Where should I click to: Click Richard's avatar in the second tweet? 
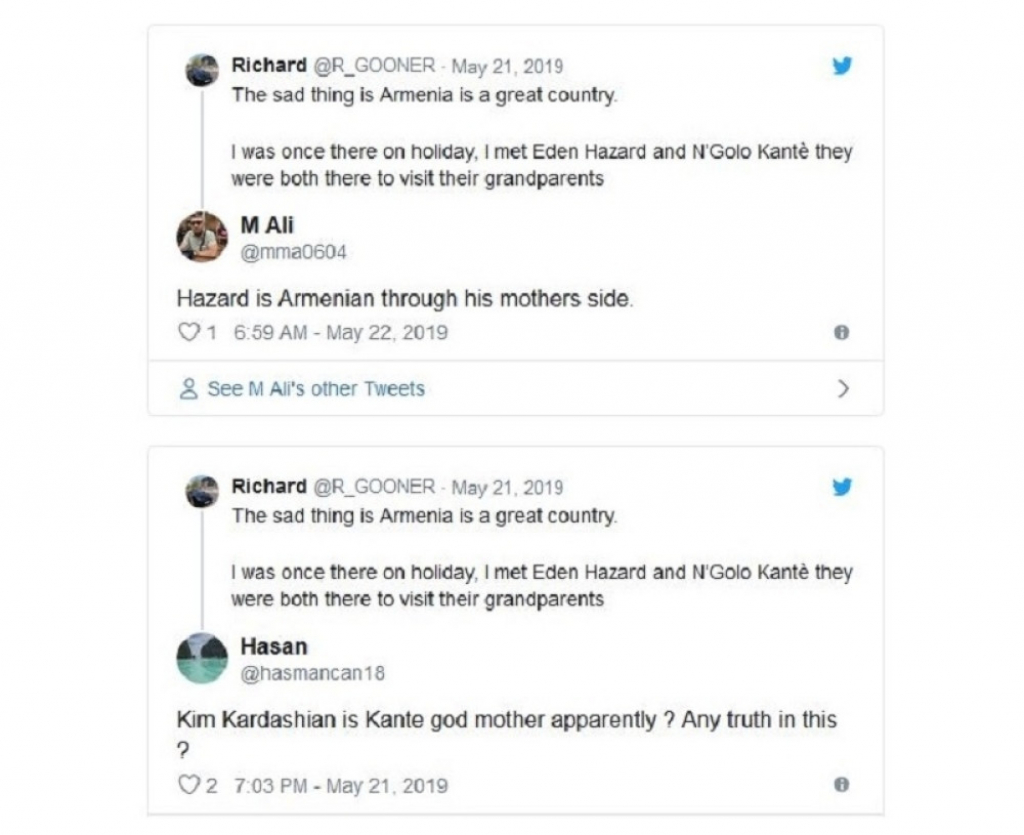click(x=202, y=491)
